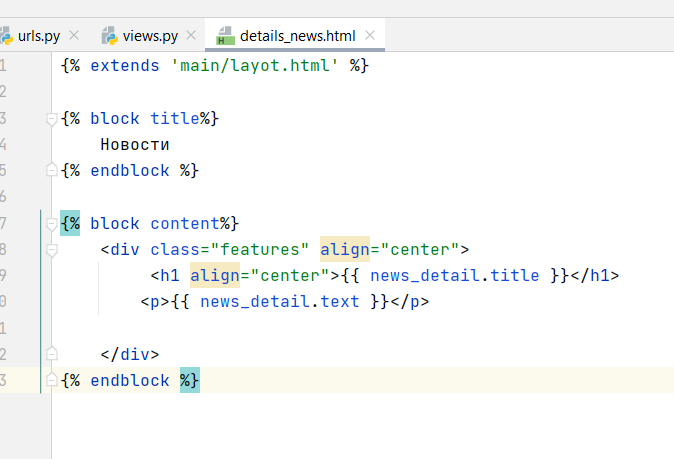
Task: Close the views.py tab
Action: (x=191, y=35)
